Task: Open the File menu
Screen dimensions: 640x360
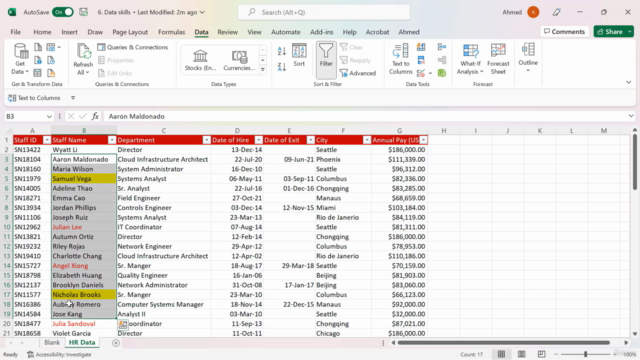Action: 16,32
